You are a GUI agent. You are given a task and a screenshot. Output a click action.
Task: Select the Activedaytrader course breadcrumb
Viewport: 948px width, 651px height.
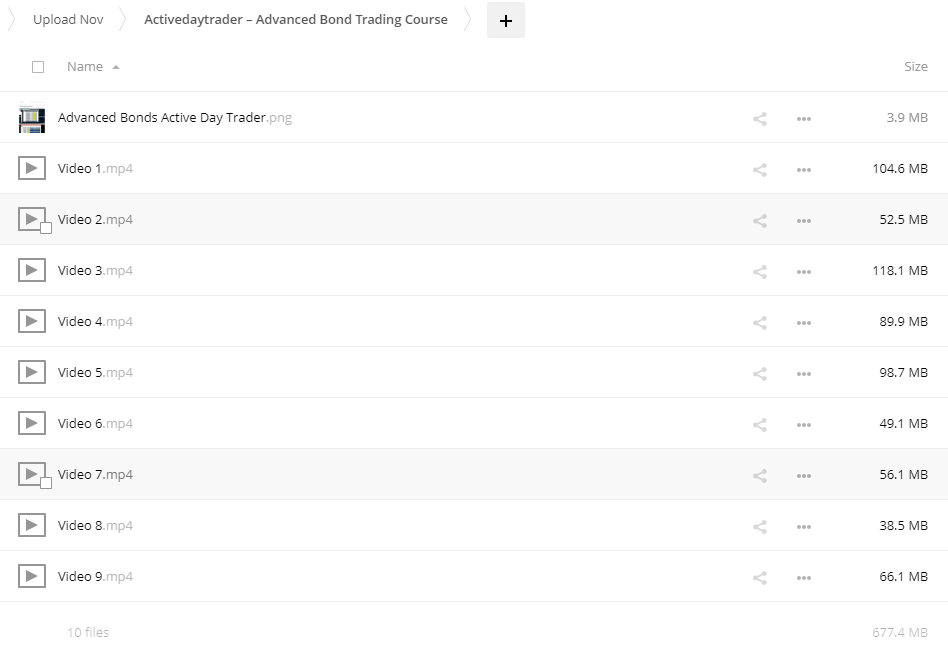click(295, 20)
